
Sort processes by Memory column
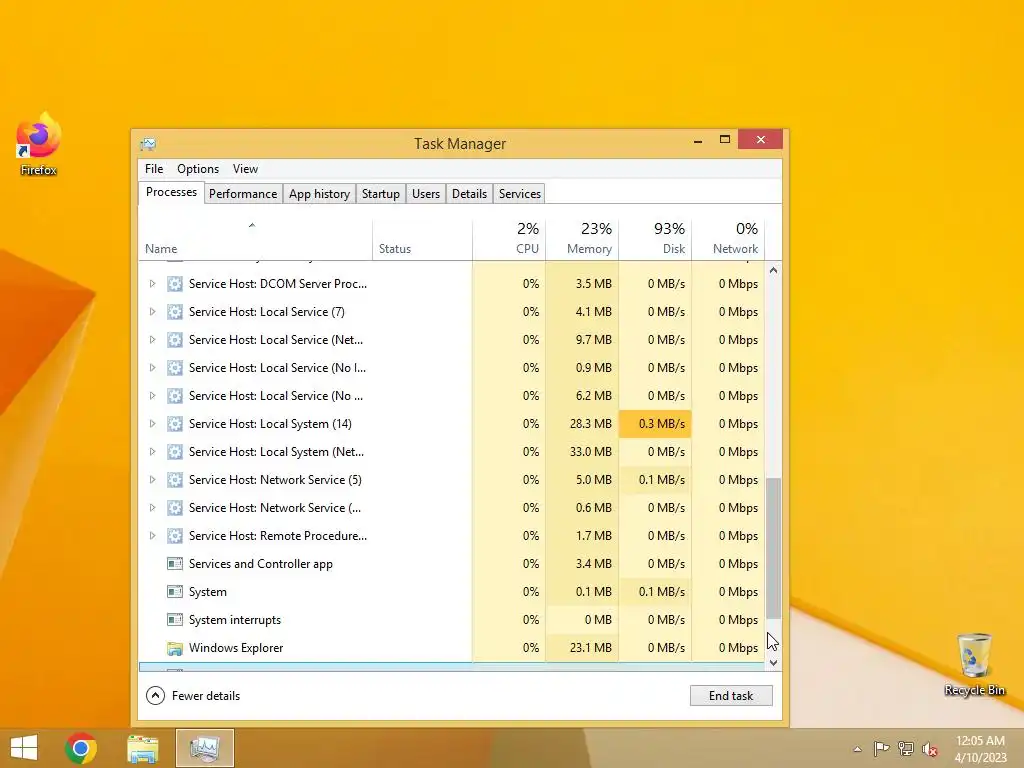582,240
